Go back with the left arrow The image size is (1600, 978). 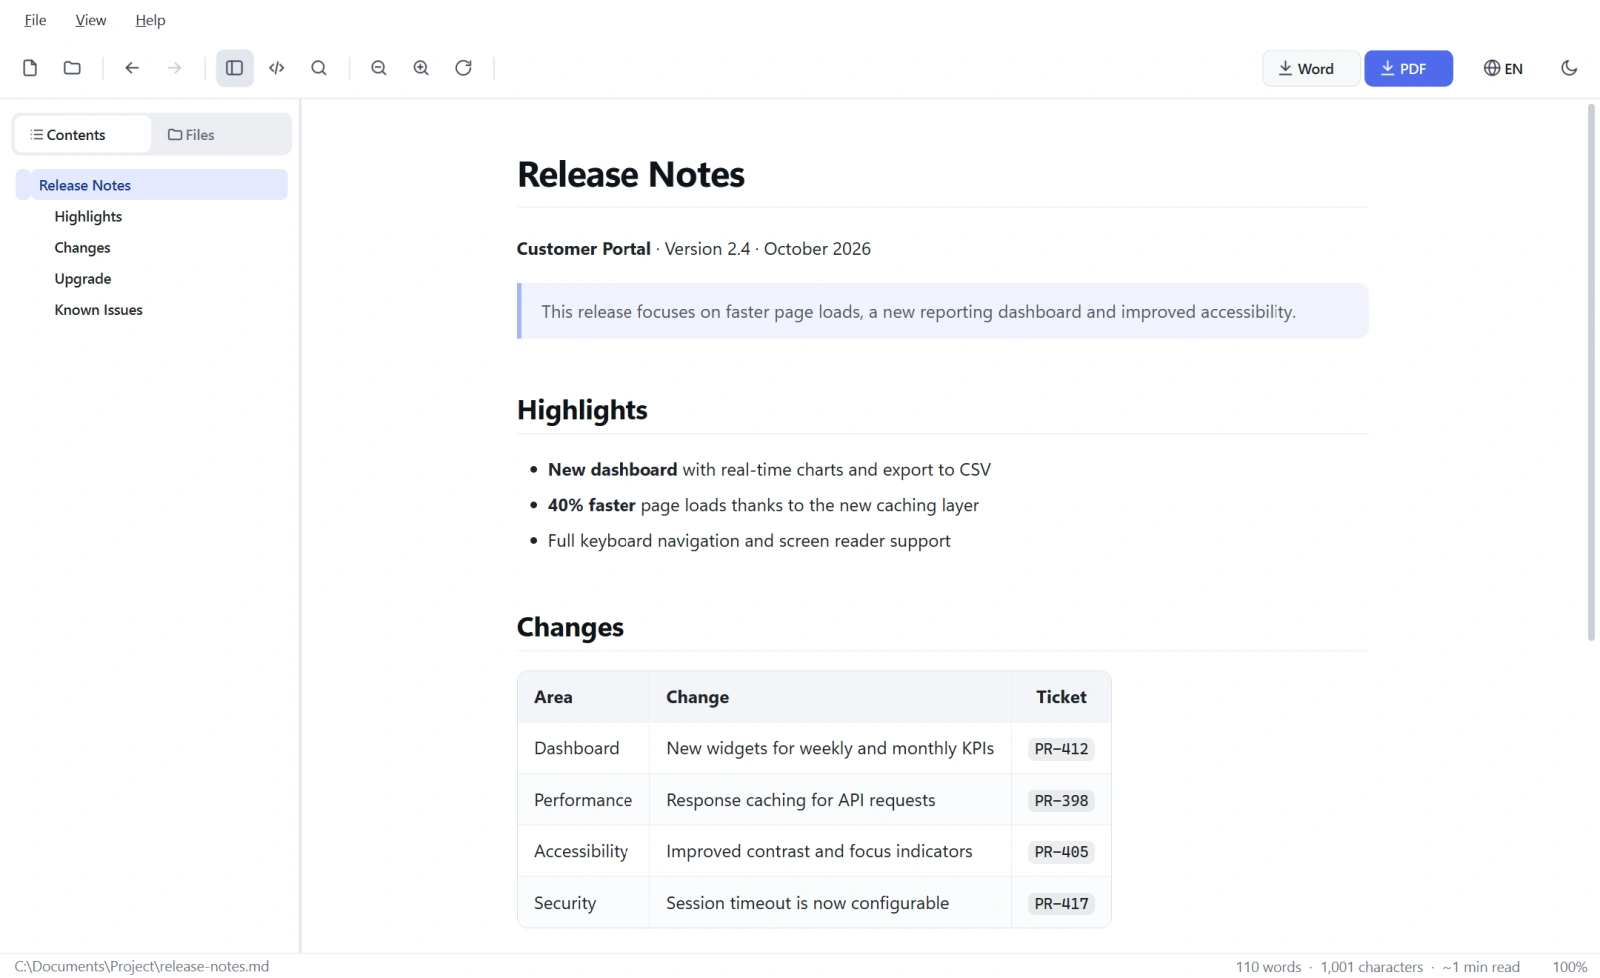tap(132, 68)
